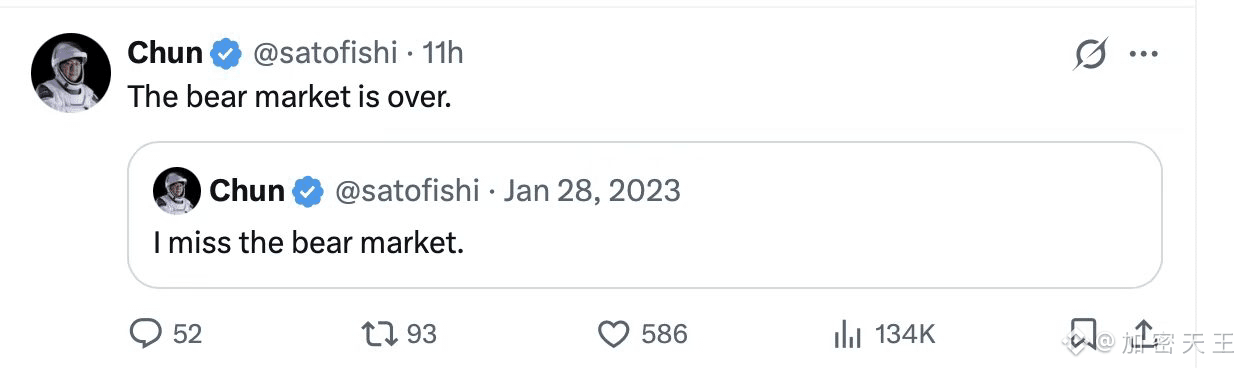Click the quoted tweet's verified badge
The width and height of the screenshot is (1242, 368).
pyautogui.click(x=308, y=190)
